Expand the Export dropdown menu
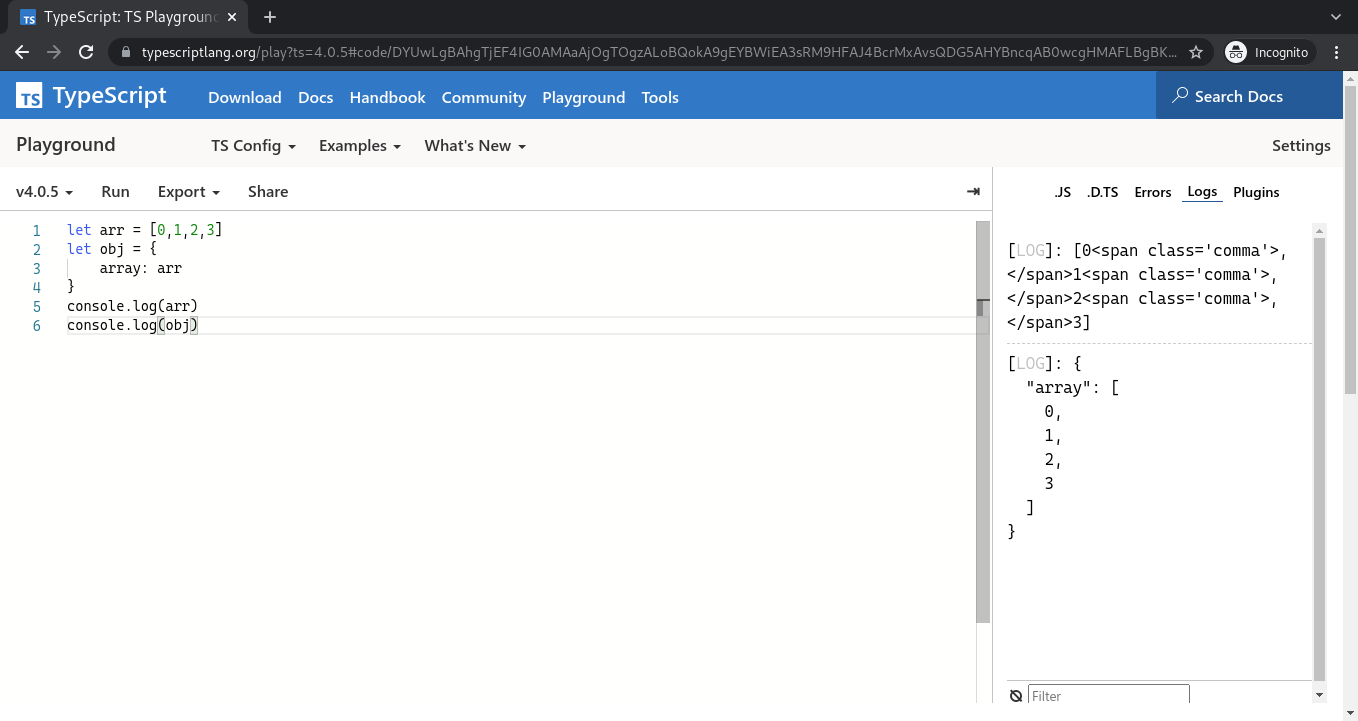Screen dimensions: 1358x721 point(188,191)
